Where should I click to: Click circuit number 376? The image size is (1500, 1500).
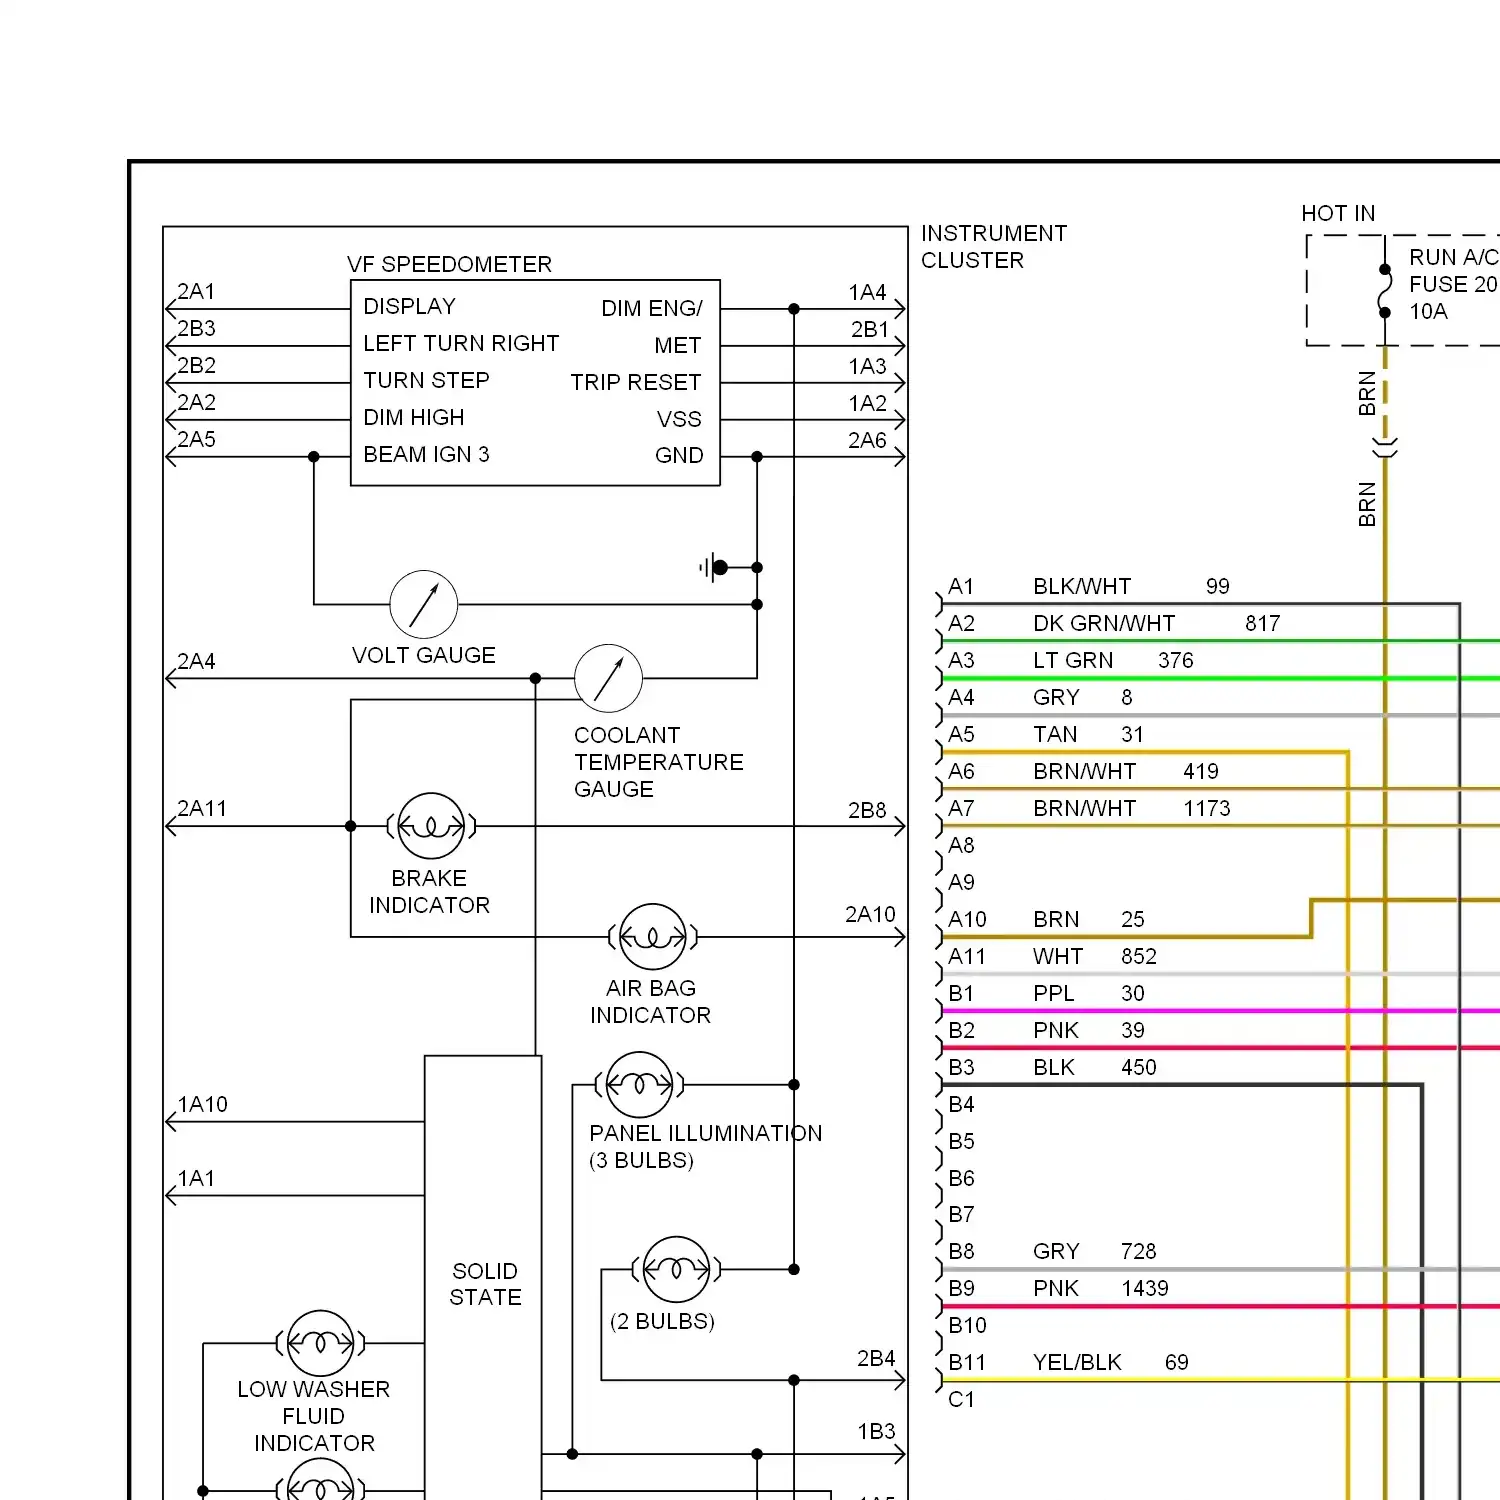point(1176,660)
